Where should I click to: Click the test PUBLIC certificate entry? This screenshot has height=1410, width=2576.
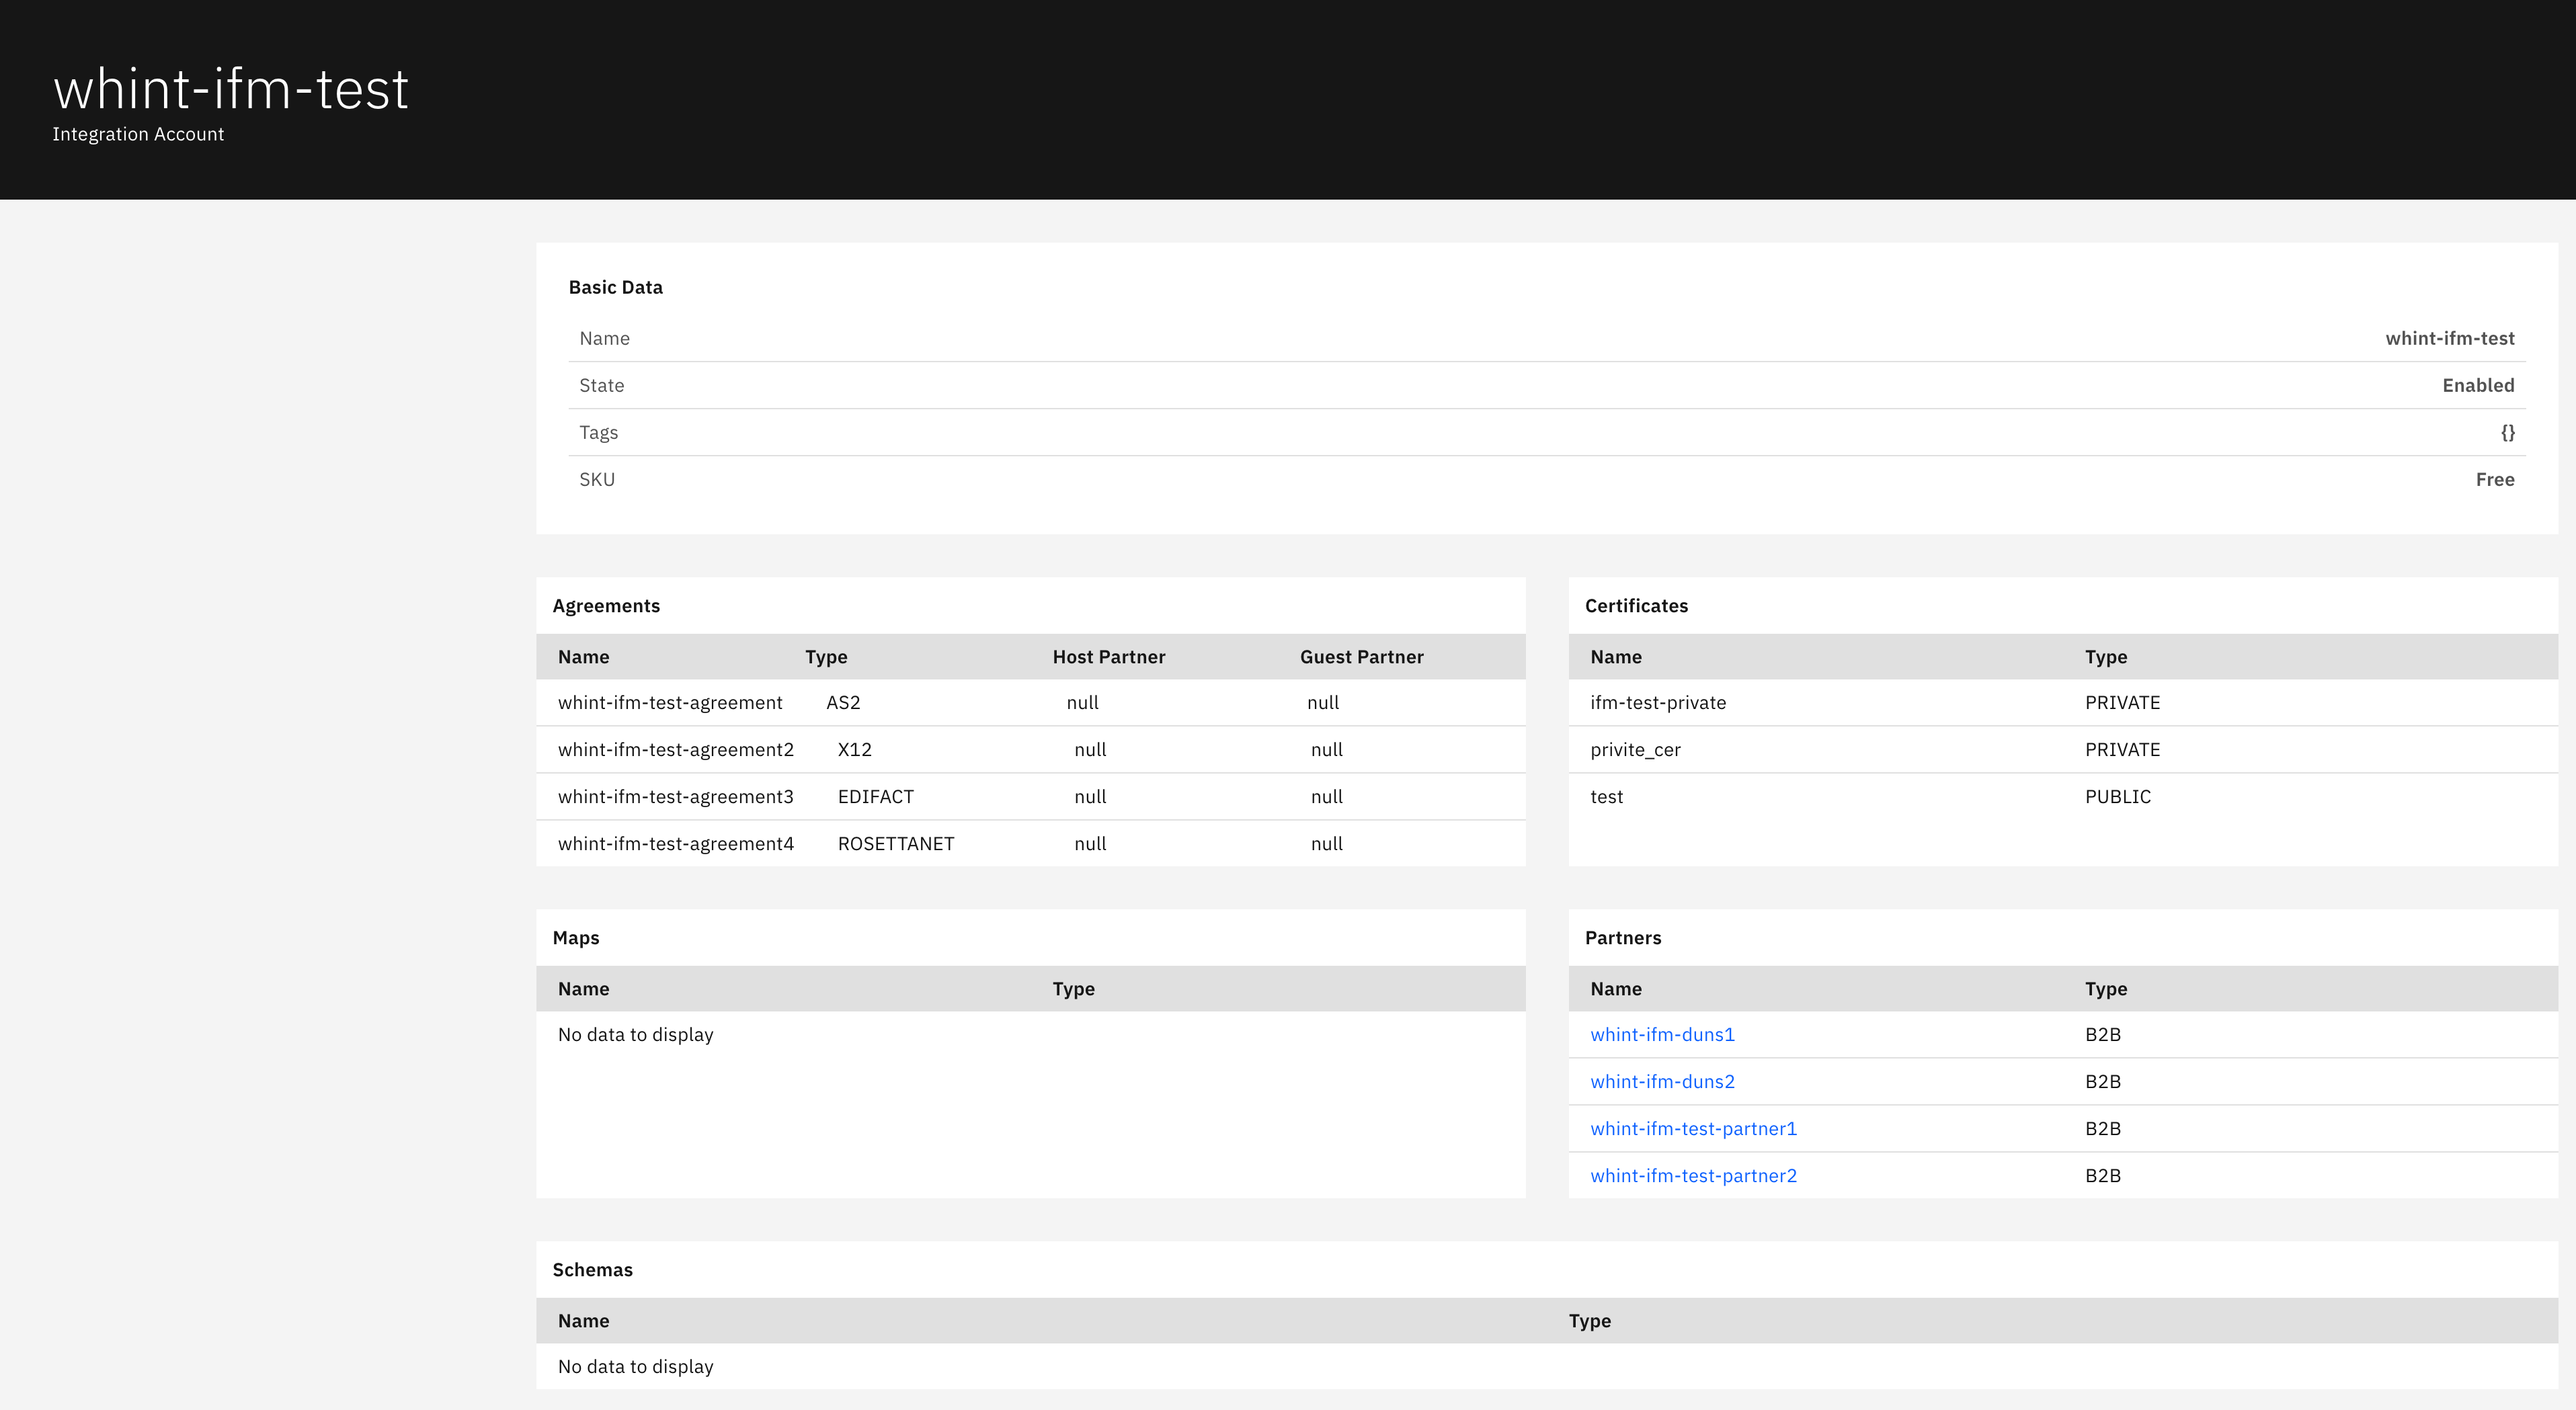(x=1607, y=796)
